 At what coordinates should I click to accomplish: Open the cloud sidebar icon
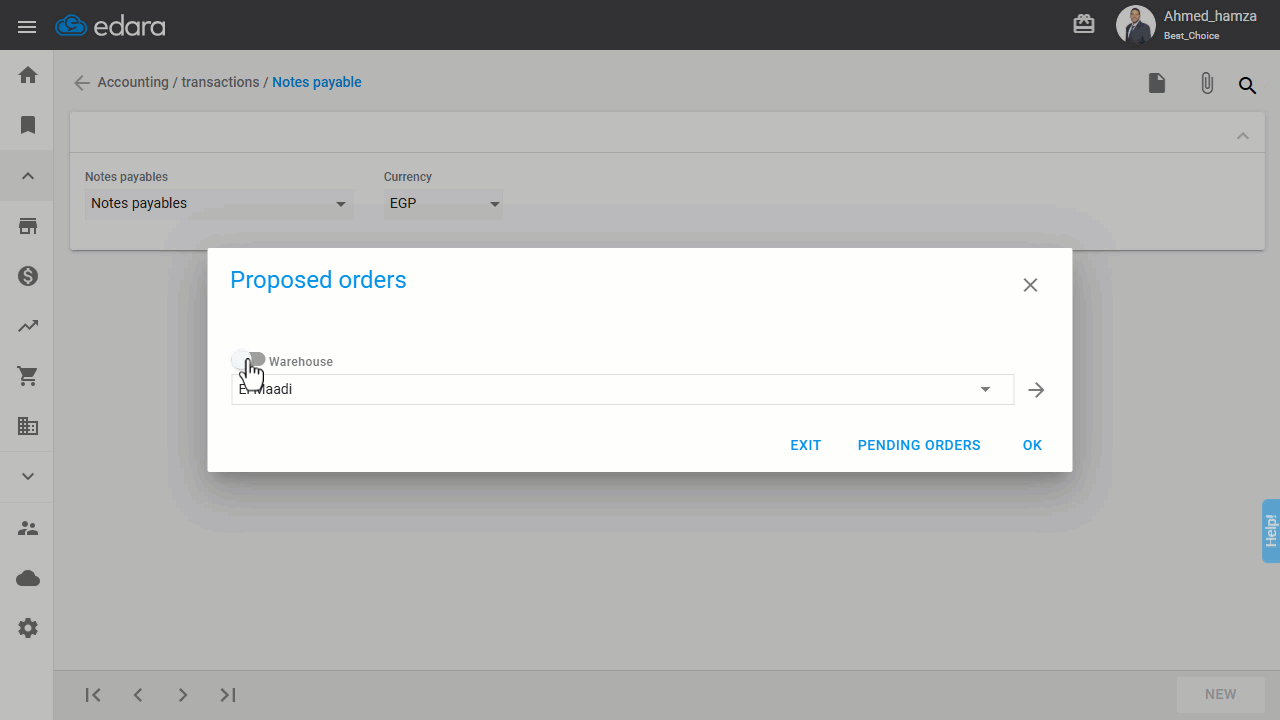tap(28, 578)
